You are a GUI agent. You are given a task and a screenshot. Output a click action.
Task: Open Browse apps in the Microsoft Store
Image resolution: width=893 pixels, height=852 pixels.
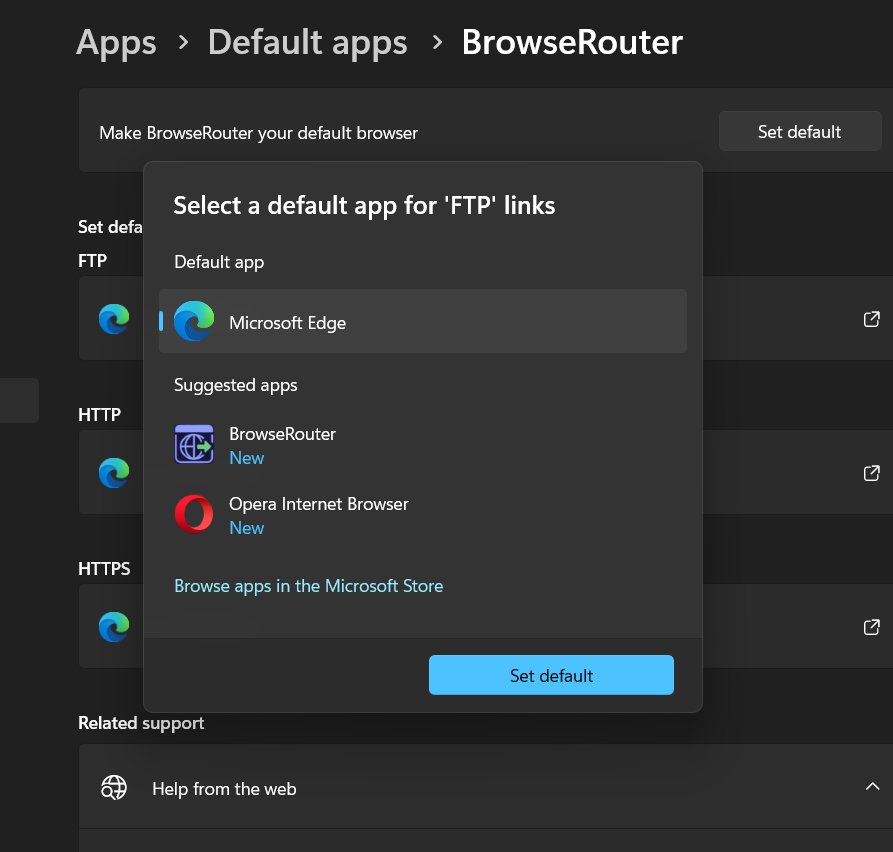[x=309, y=586]
